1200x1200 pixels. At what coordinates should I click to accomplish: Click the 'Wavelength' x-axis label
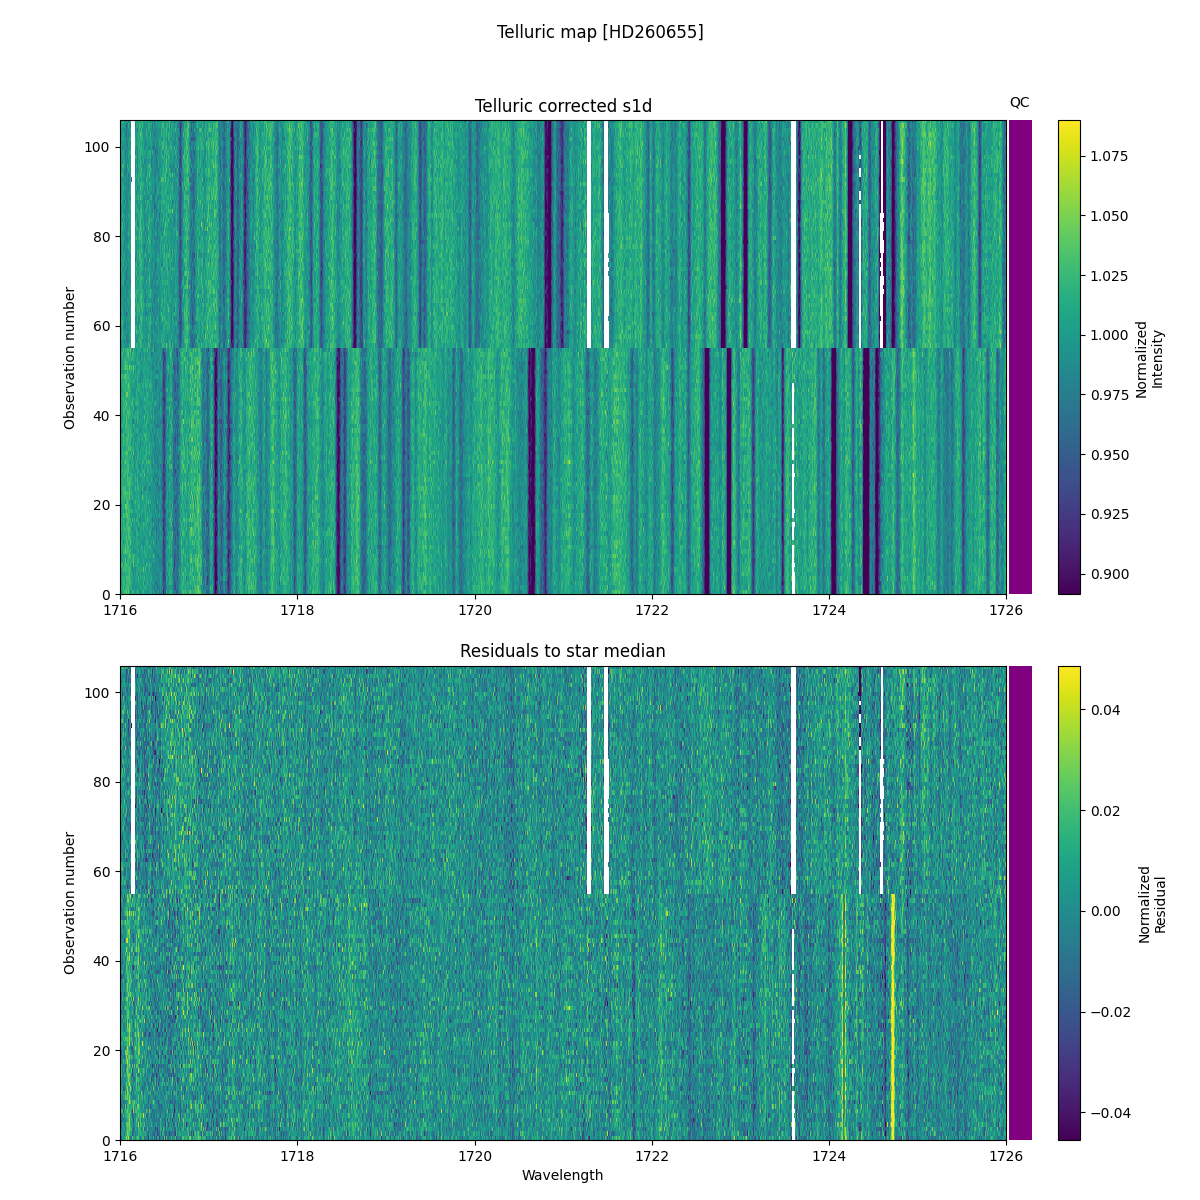click(x=563, y=1175)
